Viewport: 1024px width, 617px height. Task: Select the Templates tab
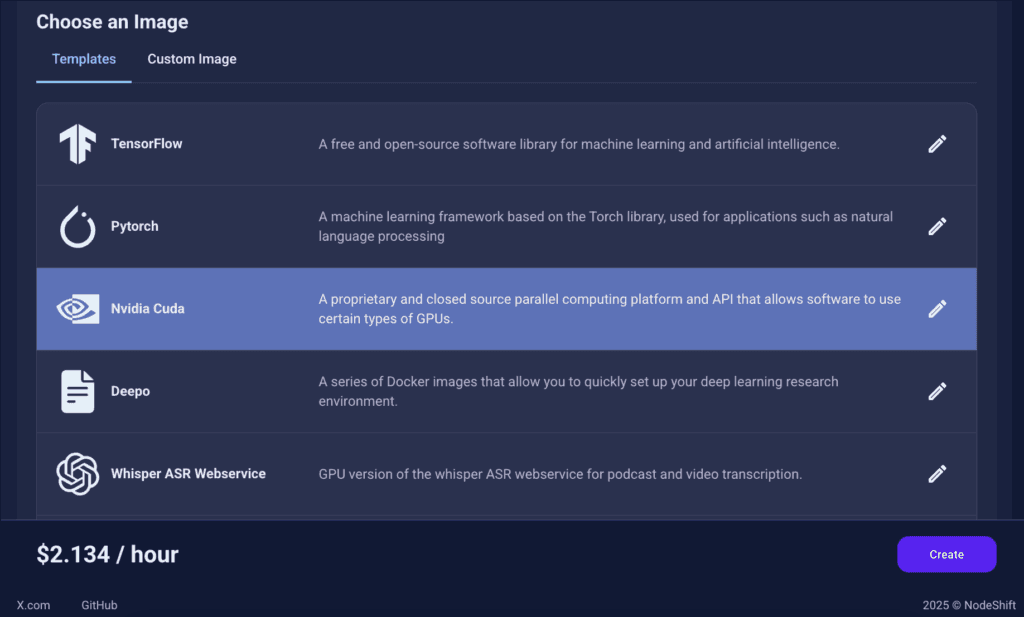pyautogui.click(x=84, y=59)
